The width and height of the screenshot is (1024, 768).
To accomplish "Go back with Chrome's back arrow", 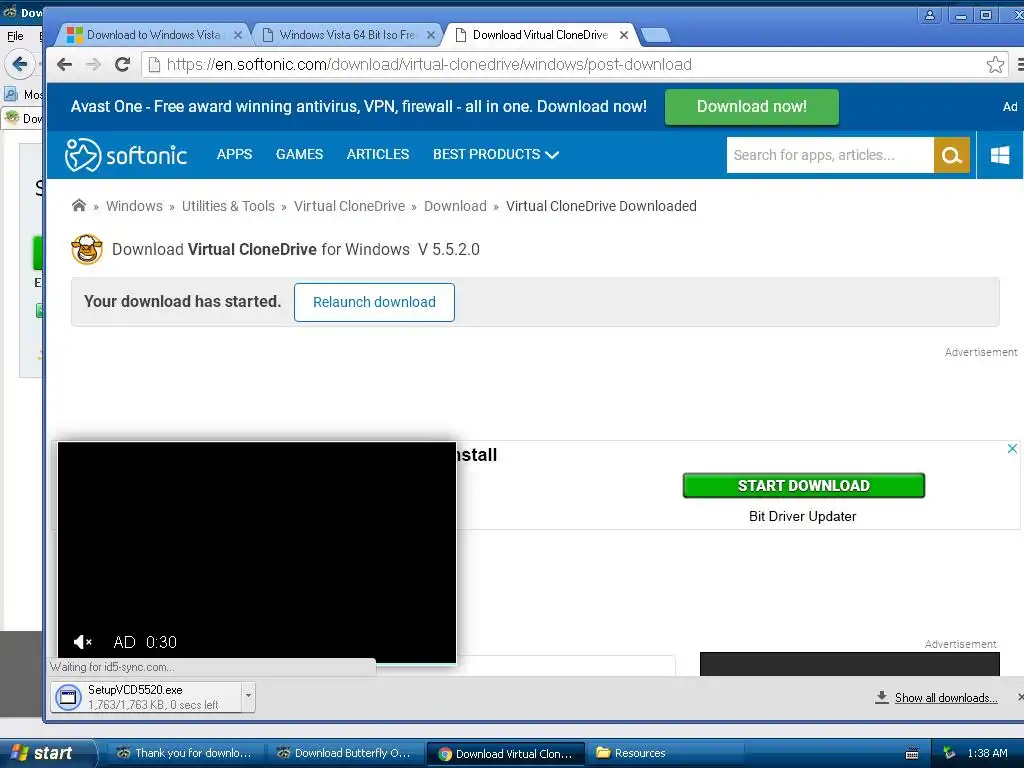I will pos(64,64).
